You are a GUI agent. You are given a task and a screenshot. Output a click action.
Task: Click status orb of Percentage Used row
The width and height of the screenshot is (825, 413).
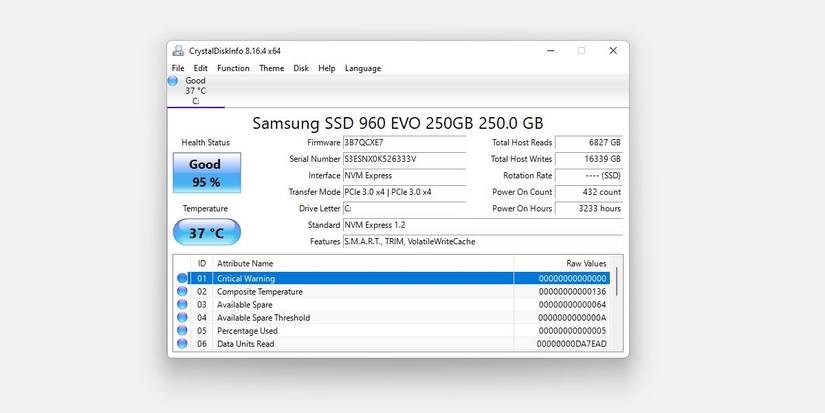coord(182,331)
